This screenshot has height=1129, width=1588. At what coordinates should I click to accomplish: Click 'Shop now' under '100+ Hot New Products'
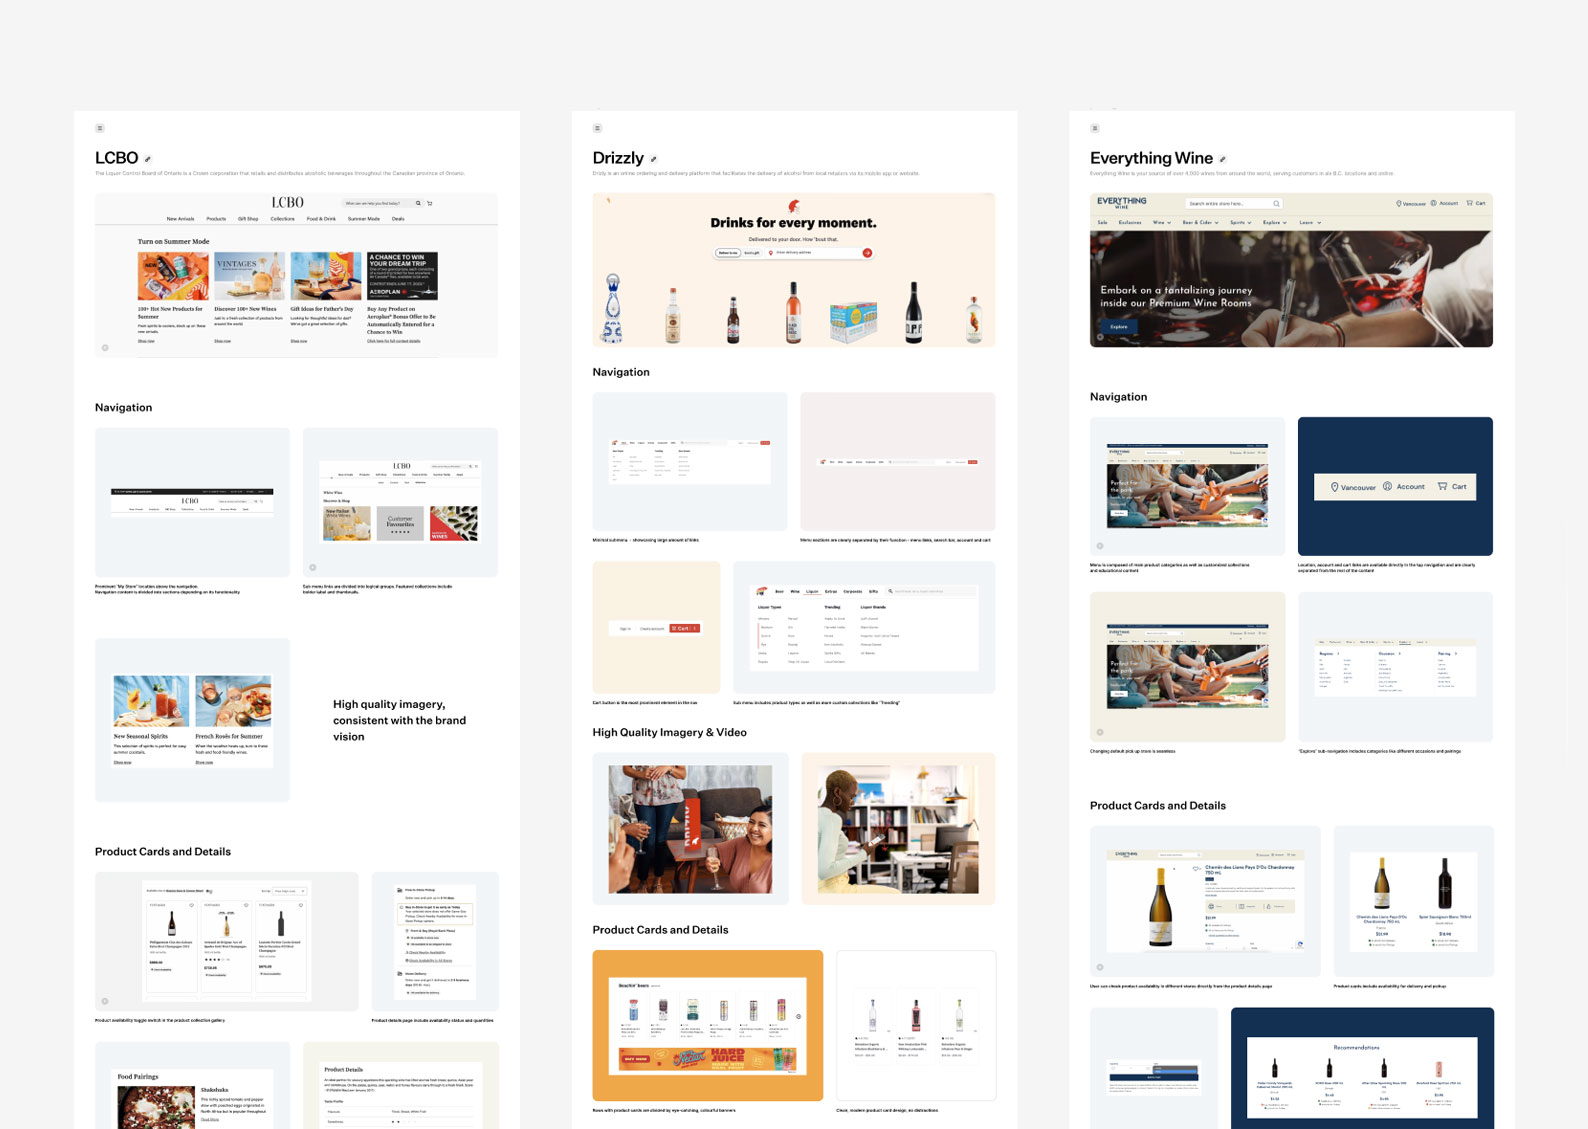click(146, 341)
